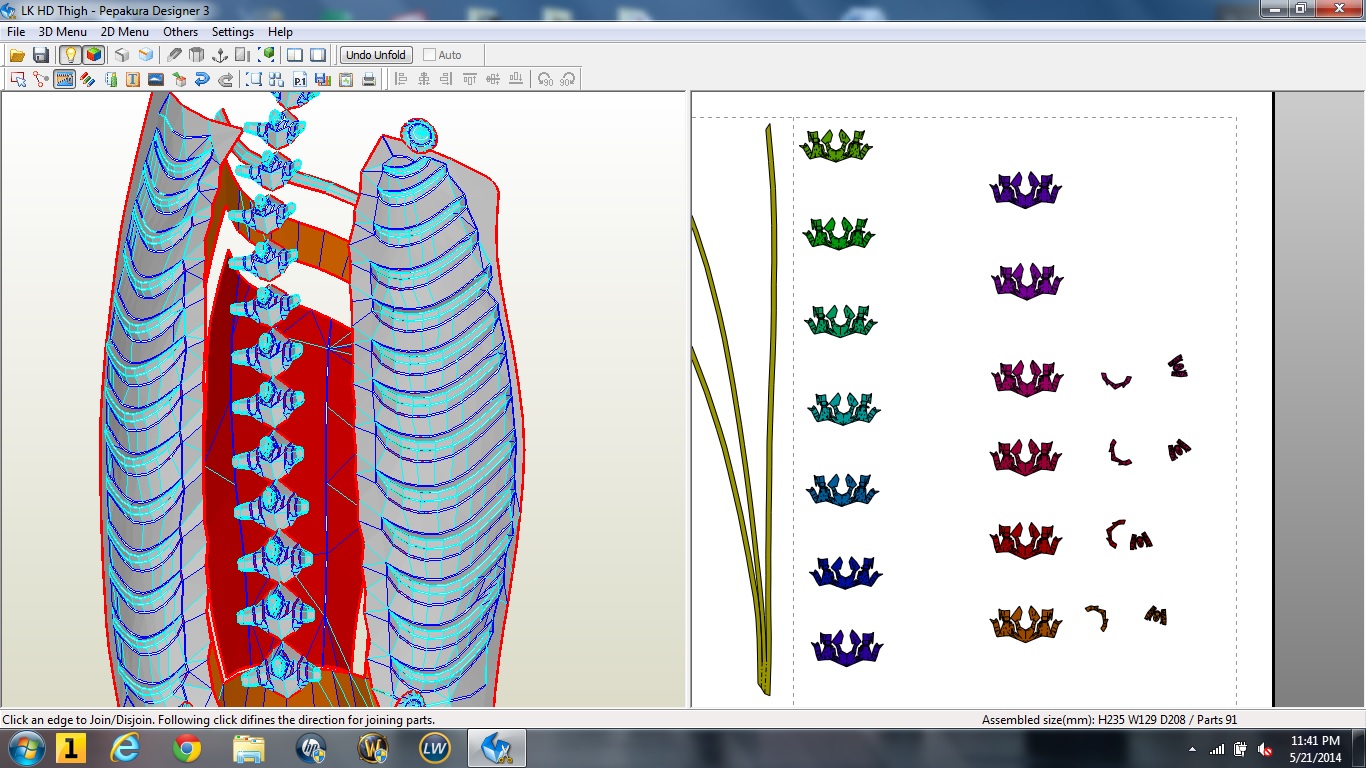Screen dimensions: 1366x768
Task: Open the file explorer folder in taskbar
Action: [249, 748]
